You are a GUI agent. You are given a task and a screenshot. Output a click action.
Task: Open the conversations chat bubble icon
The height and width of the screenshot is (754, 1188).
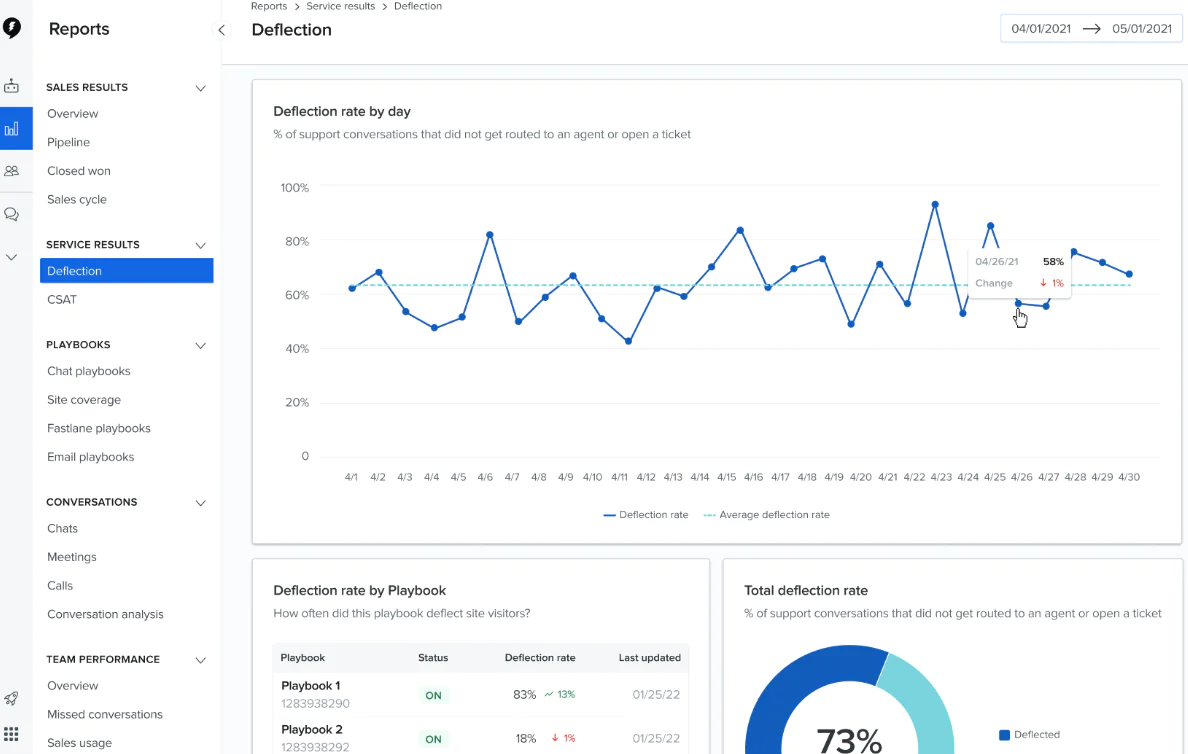tap(11, 214)
